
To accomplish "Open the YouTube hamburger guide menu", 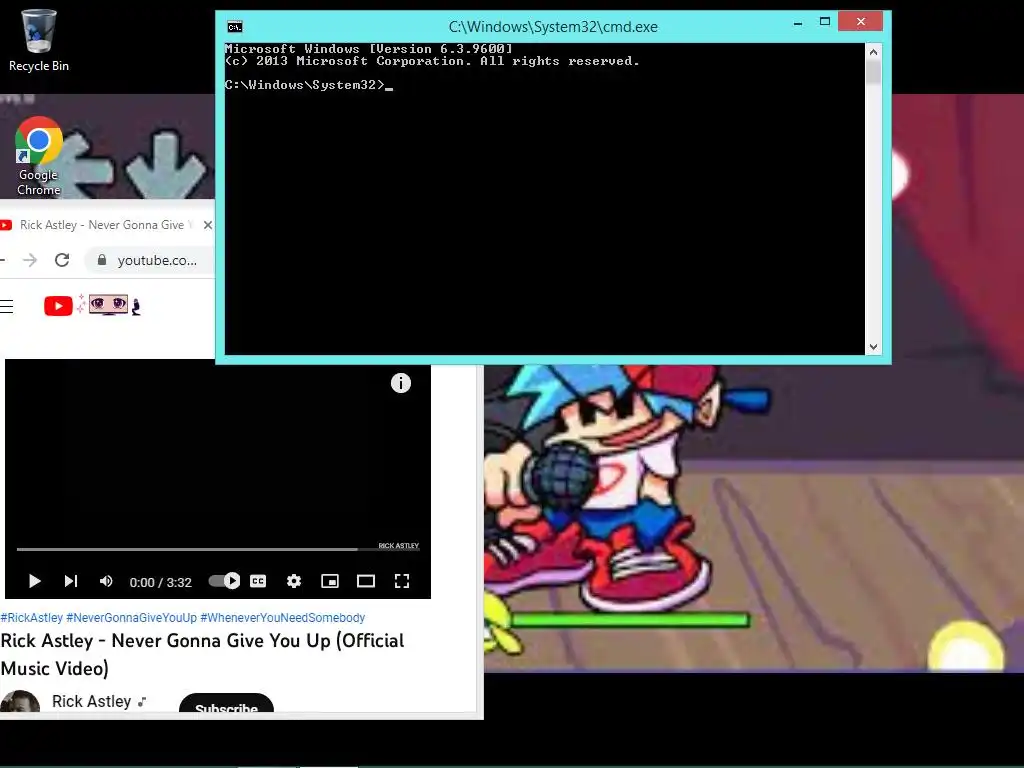I will [x=7, y=306].
